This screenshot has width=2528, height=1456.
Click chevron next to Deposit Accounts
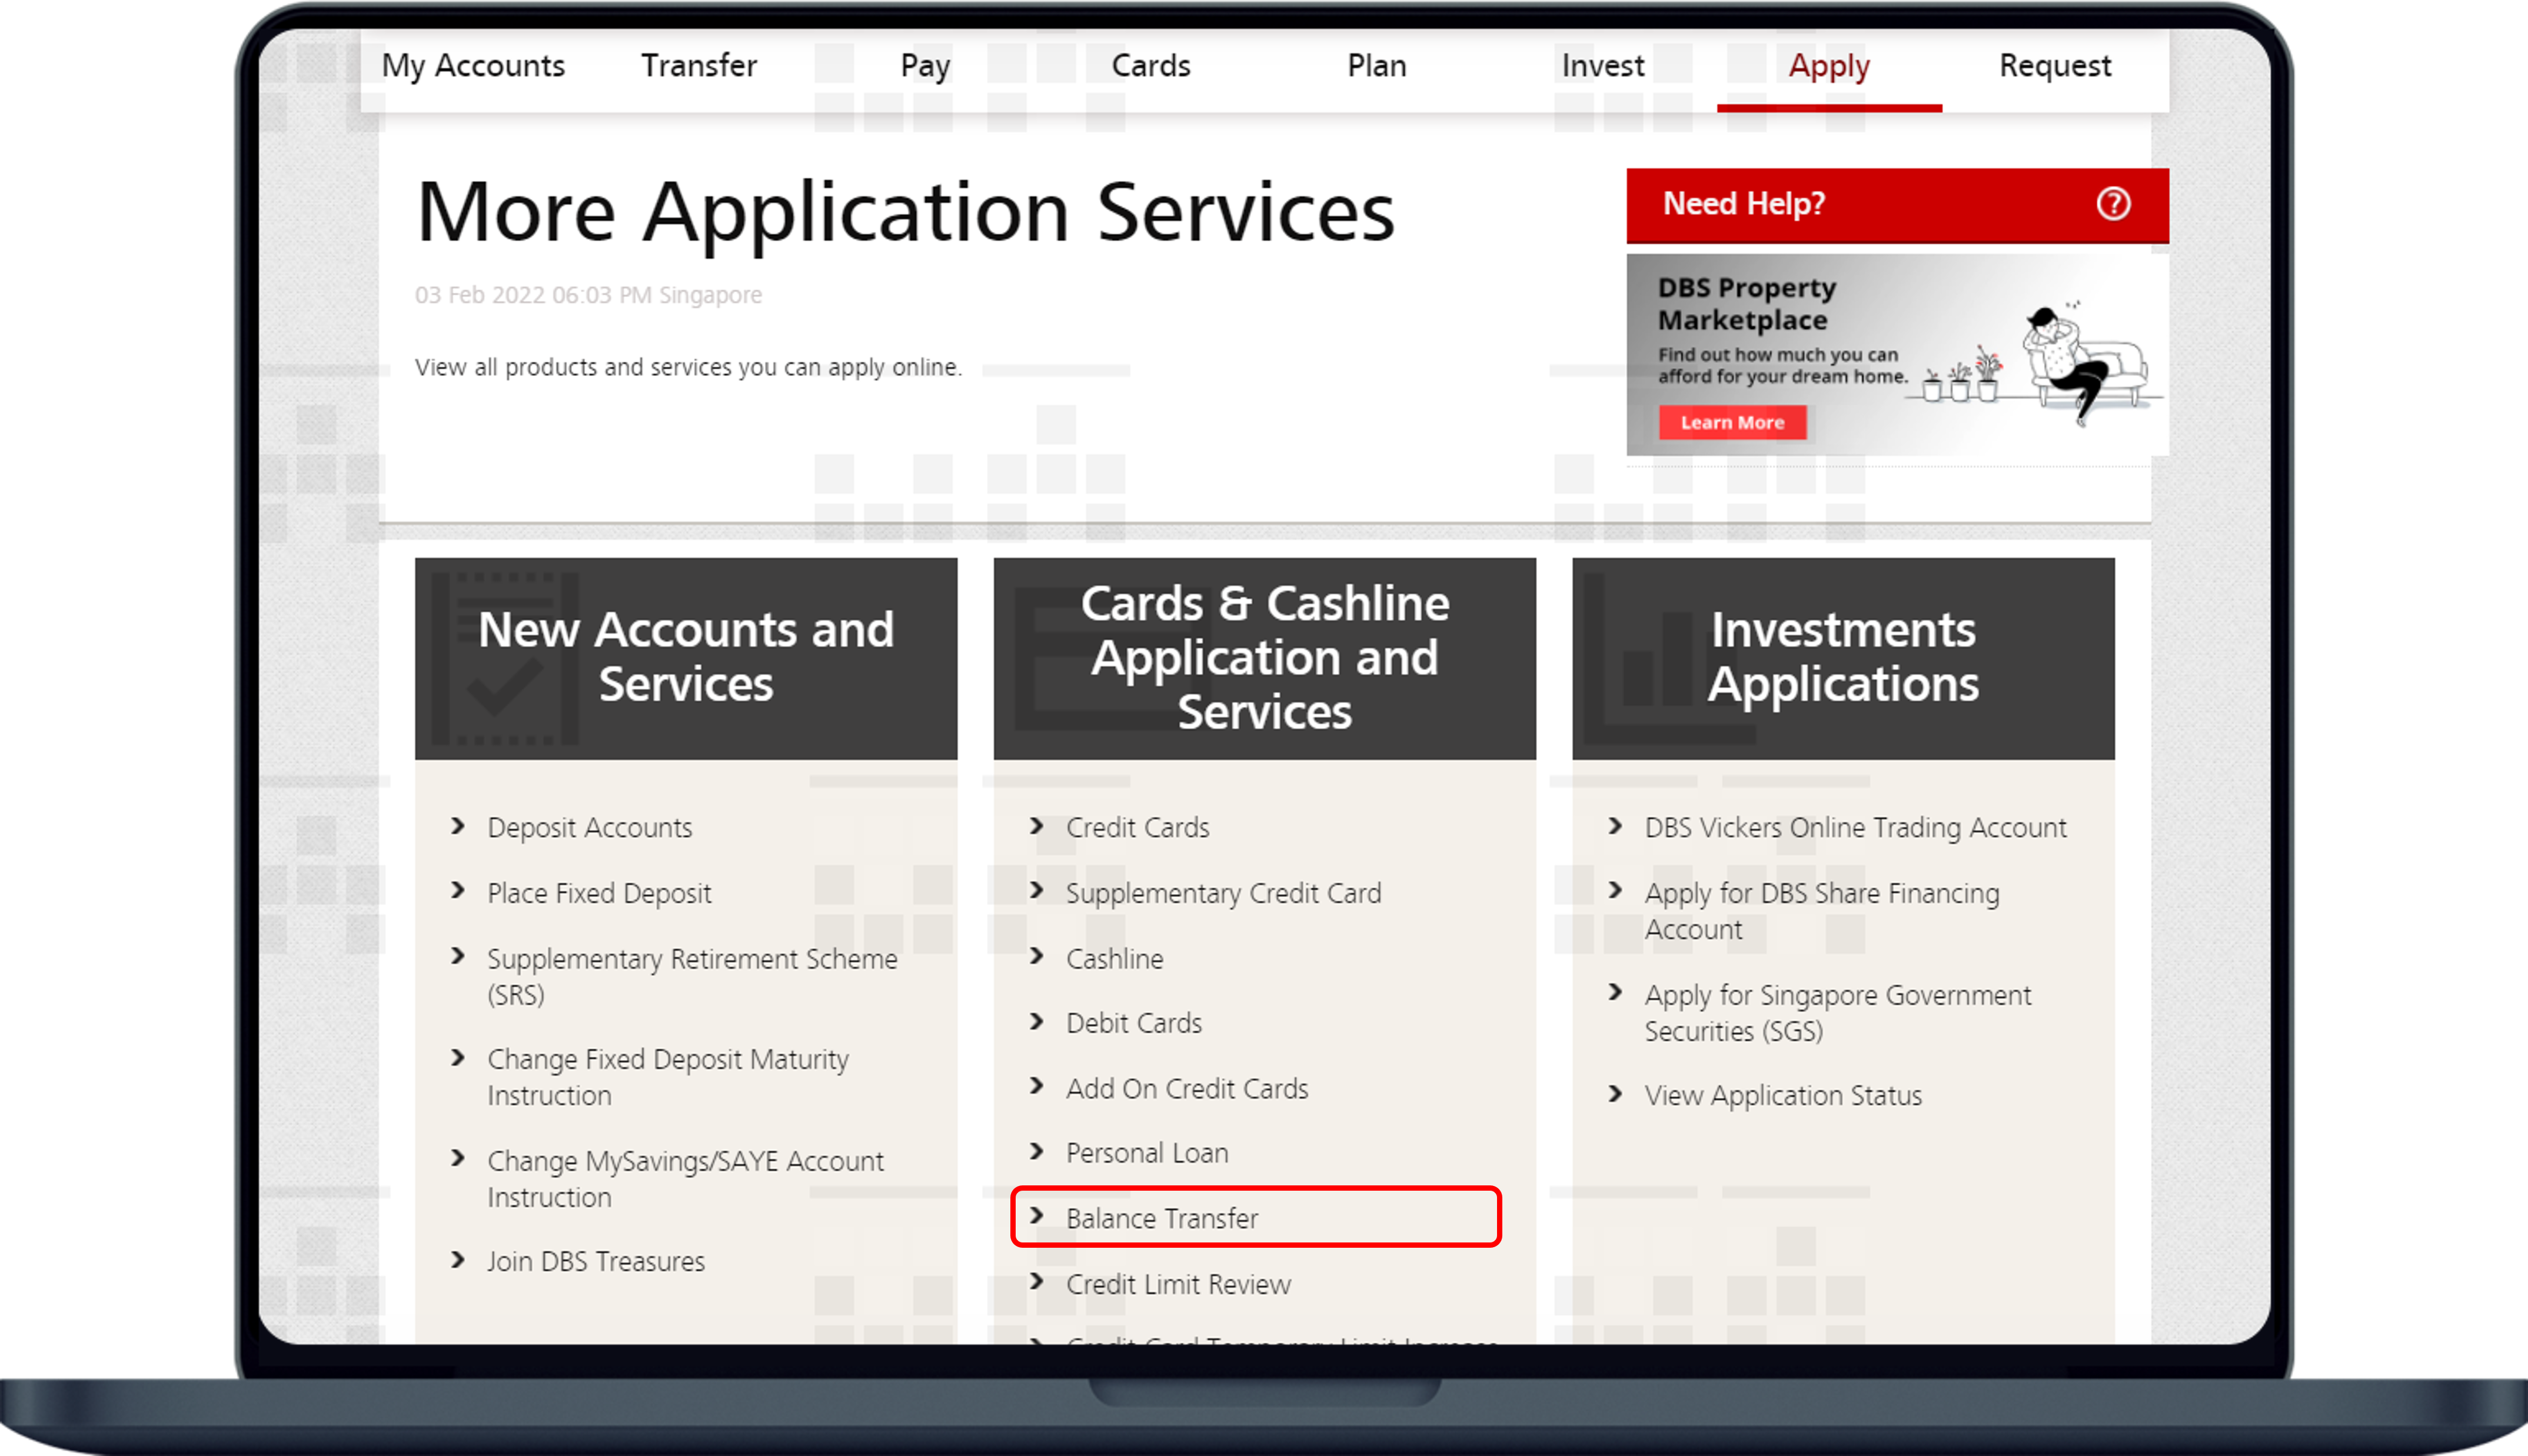pyautogui.click(x=458, y=826)
